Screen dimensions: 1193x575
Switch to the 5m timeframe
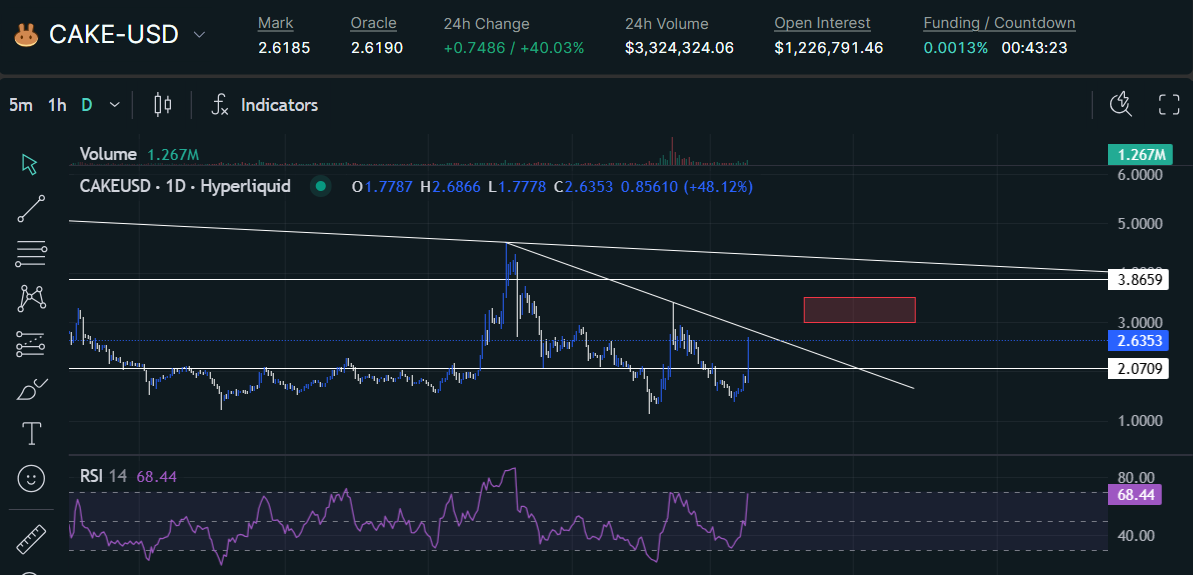click(20, 105)
